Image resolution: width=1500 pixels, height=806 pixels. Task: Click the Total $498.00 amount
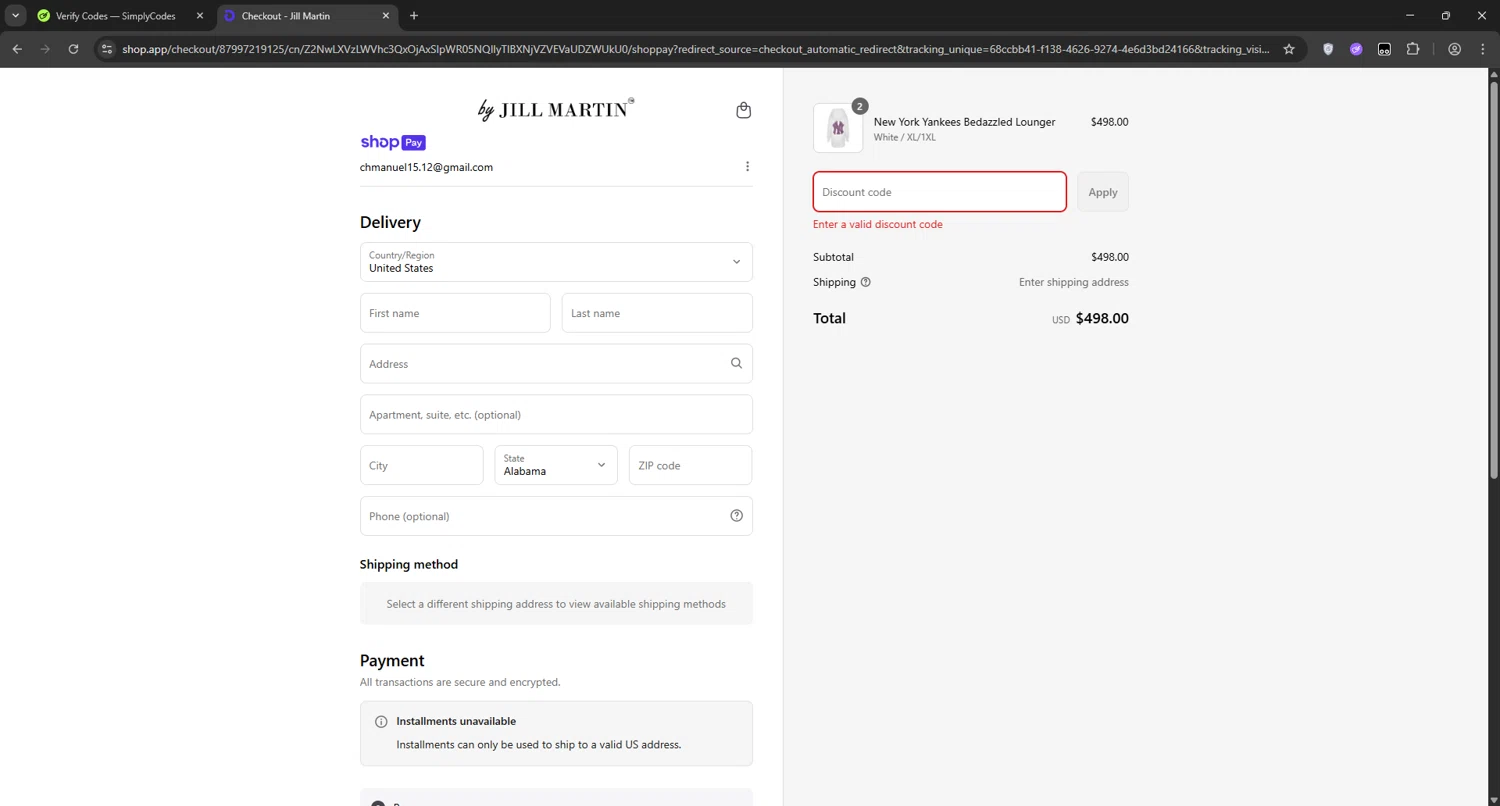click(x=1102, y=318)
